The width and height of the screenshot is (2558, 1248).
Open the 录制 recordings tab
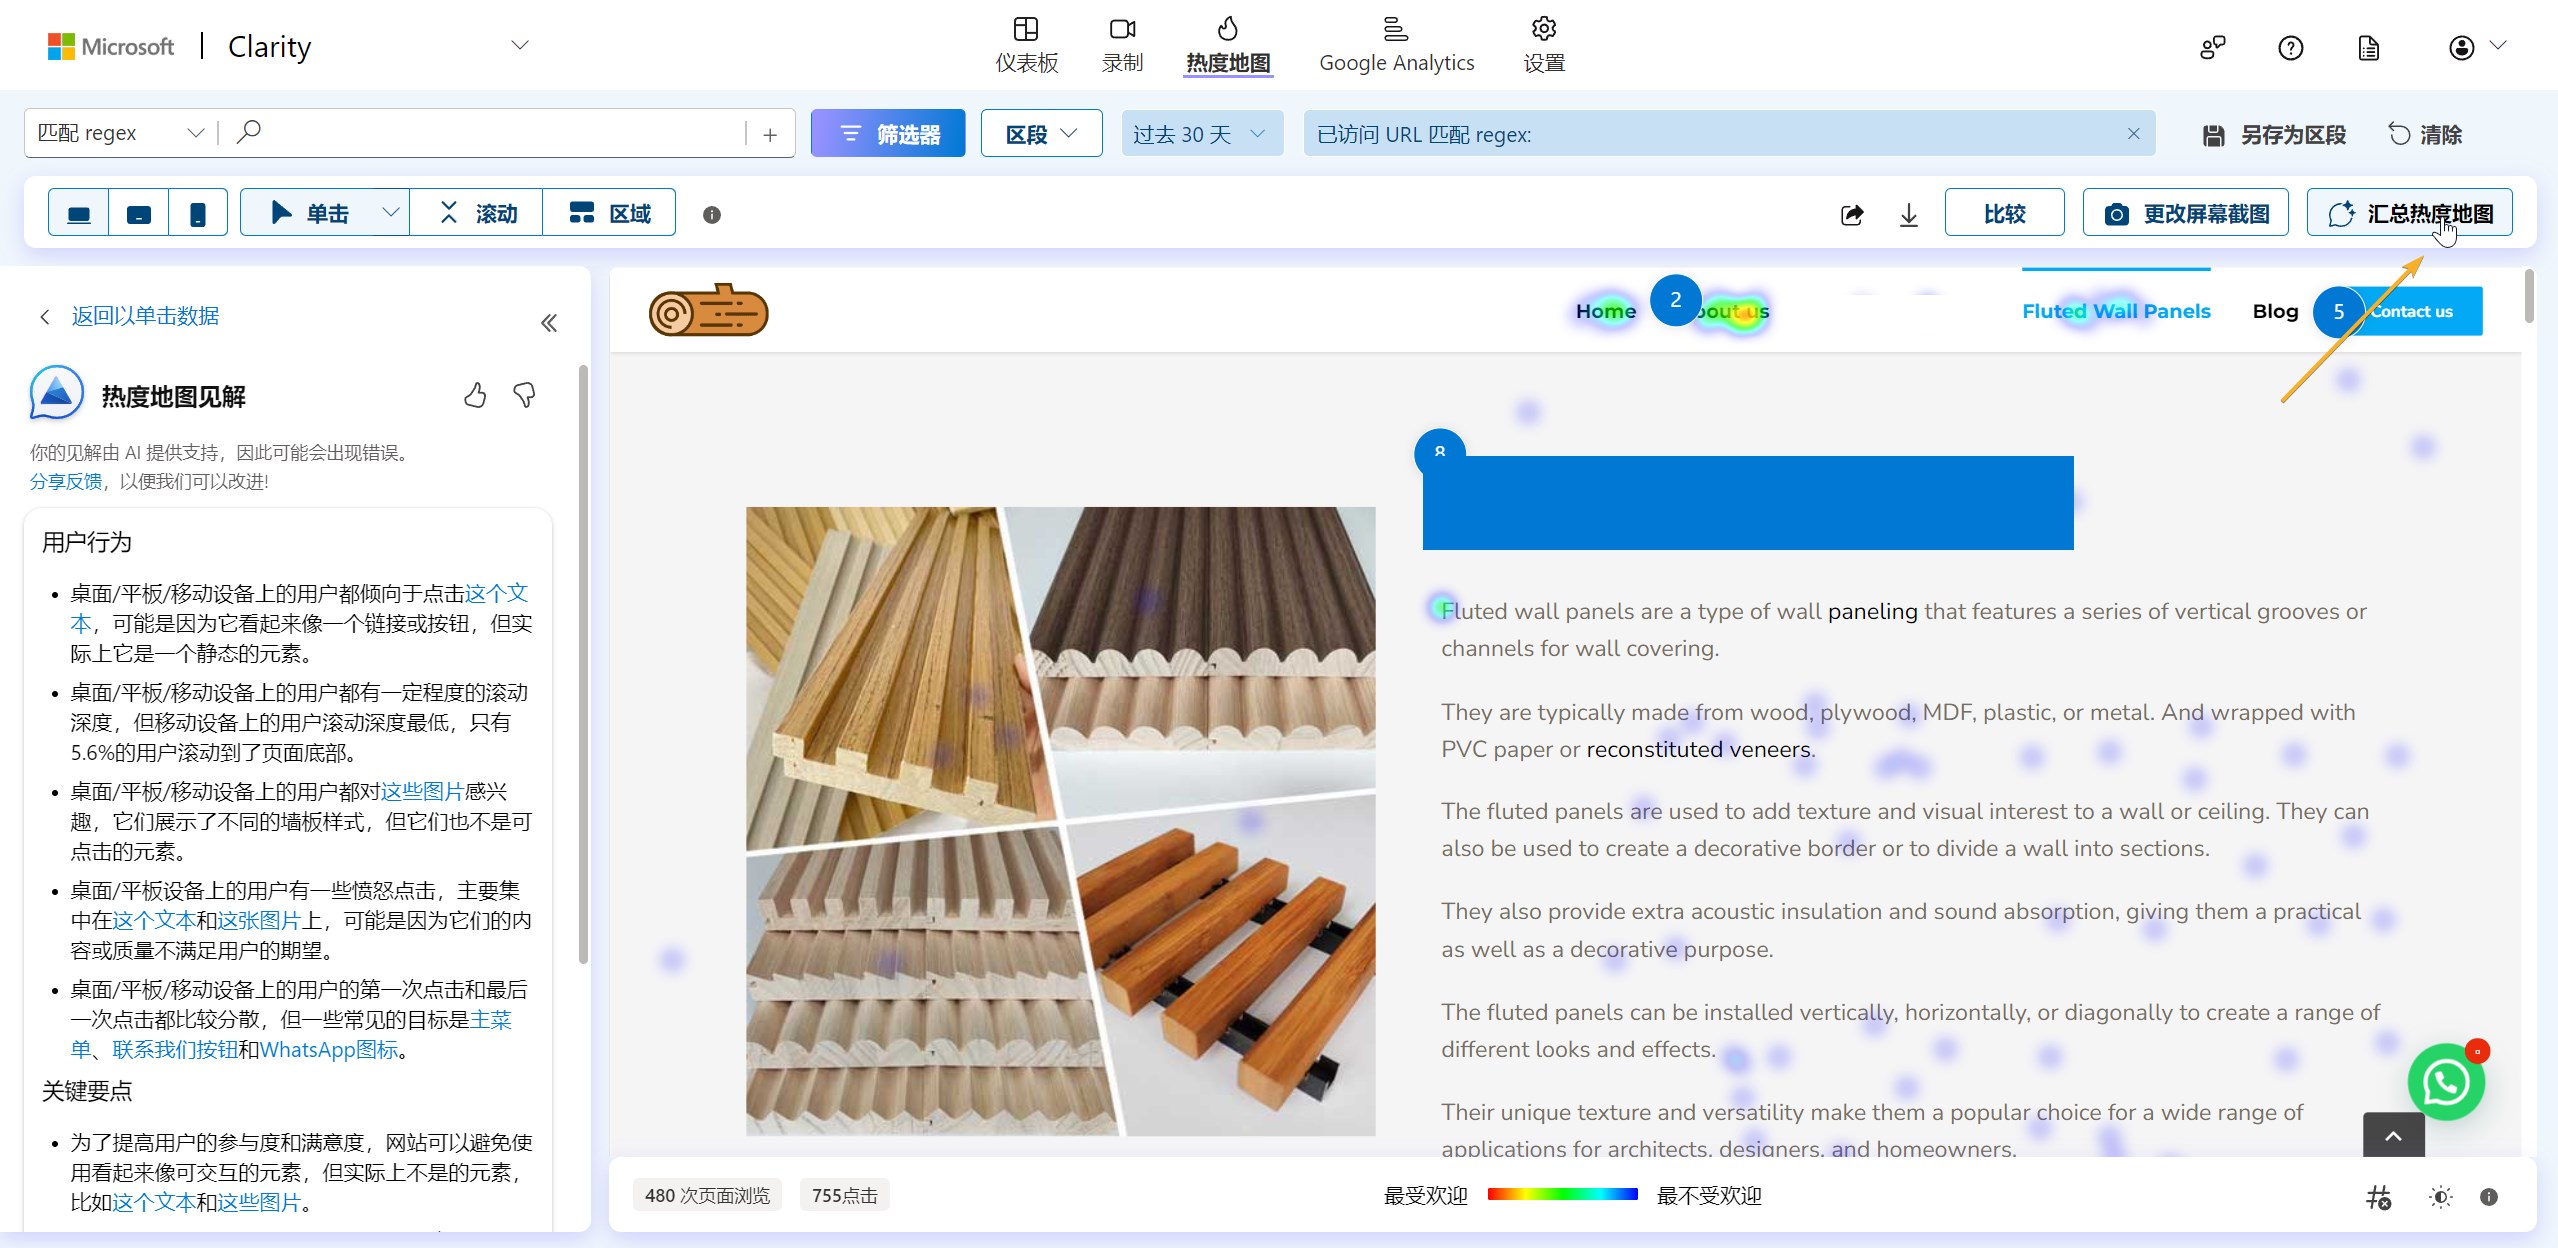pyautogui.click(x=1122, y=45)
